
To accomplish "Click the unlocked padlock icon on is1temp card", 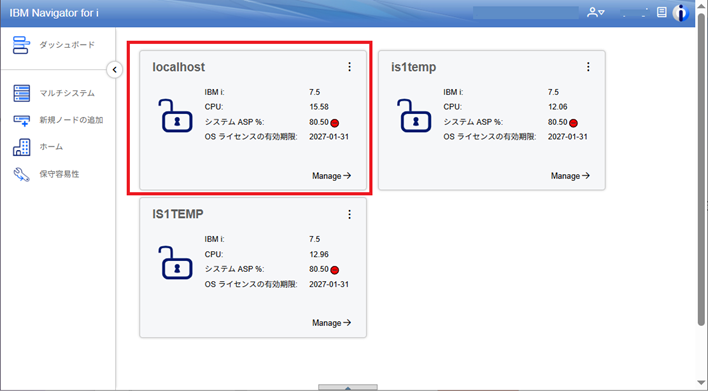I will click(415, 116).
